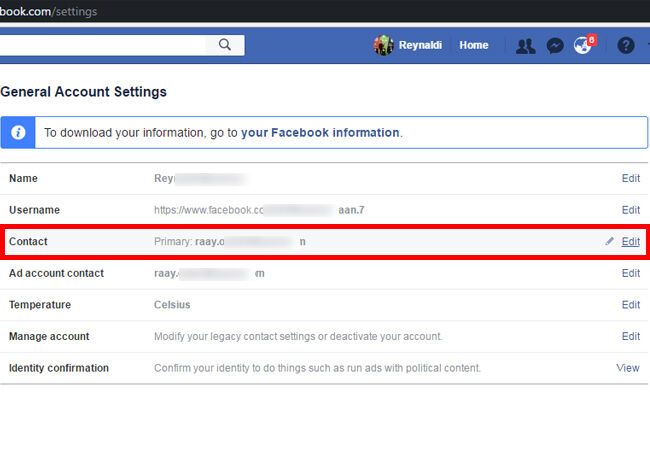
Task: Open the notifications globe icon
Action: (x=583, y=45)
